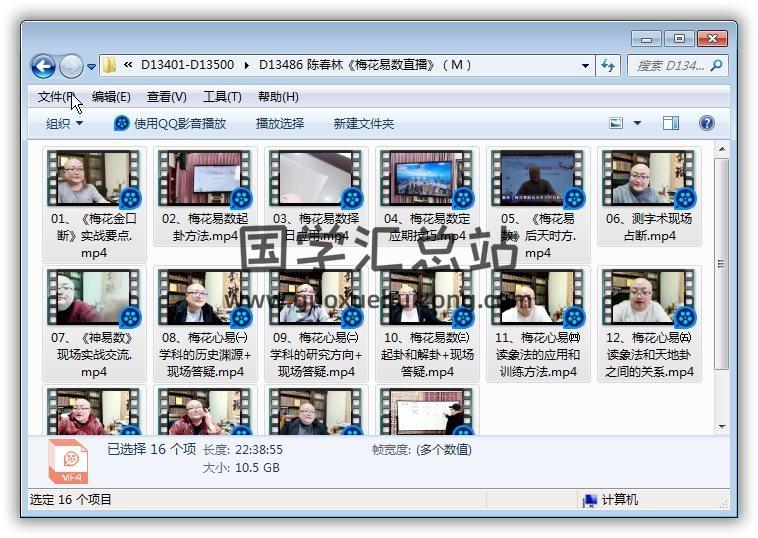Viewport: 758px width, 538px height.
Task: Open the recent locations dropdown arrow
Action: point(91,67)
